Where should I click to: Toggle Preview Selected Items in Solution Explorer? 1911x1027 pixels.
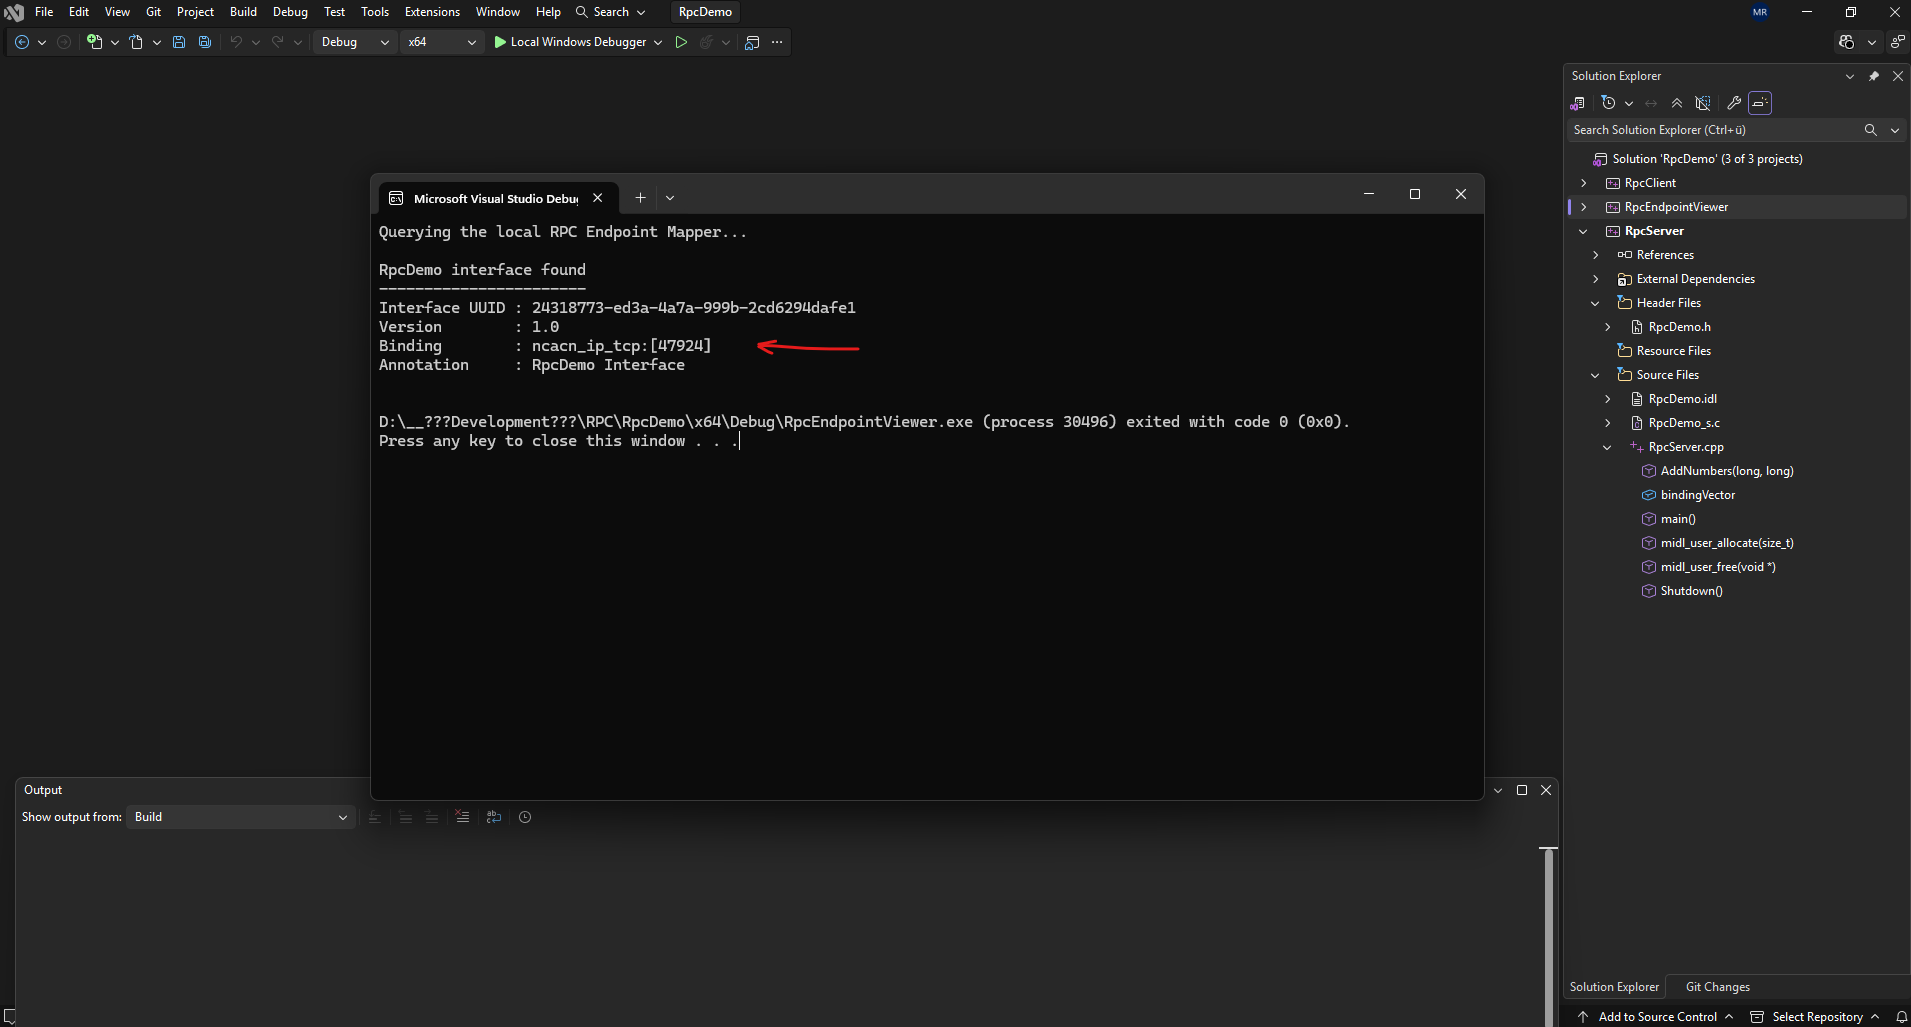1760,103
